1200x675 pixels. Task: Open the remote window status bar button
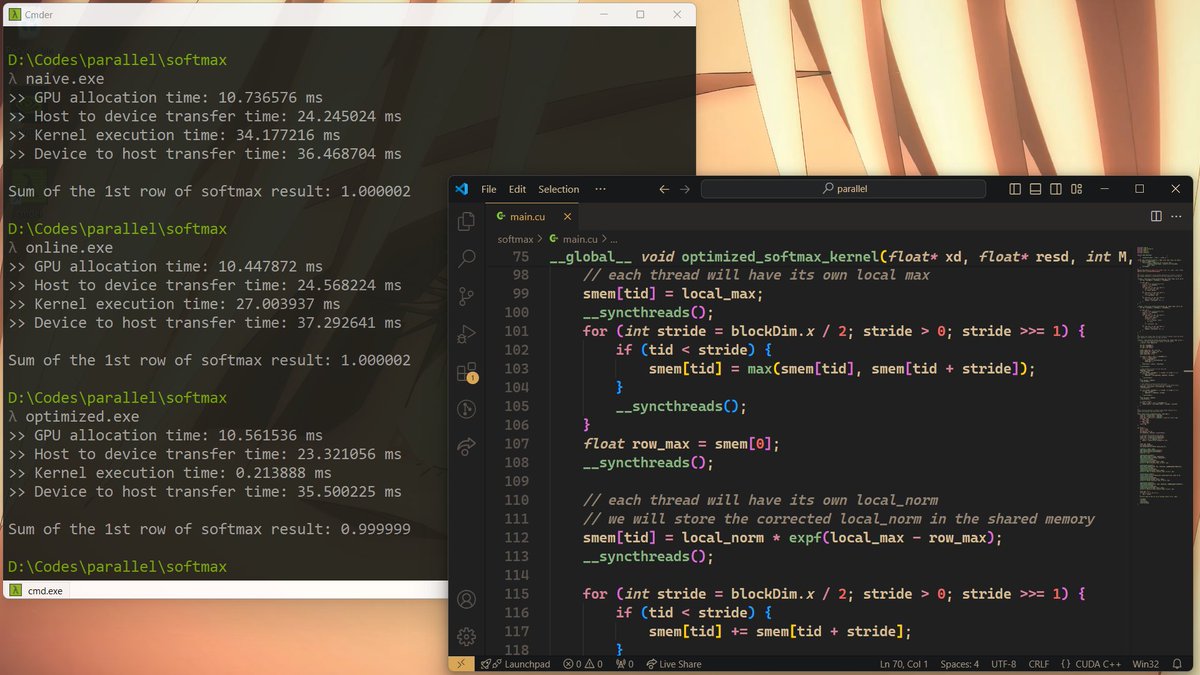[461, 664]
